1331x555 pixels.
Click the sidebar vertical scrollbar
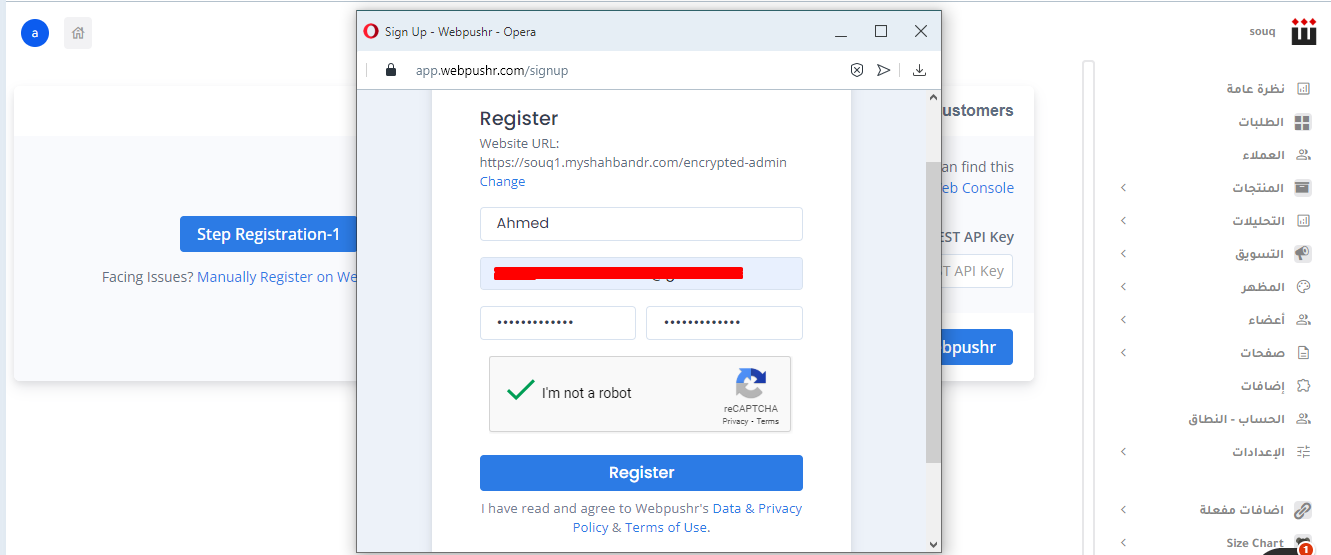tap(1089, 307)
